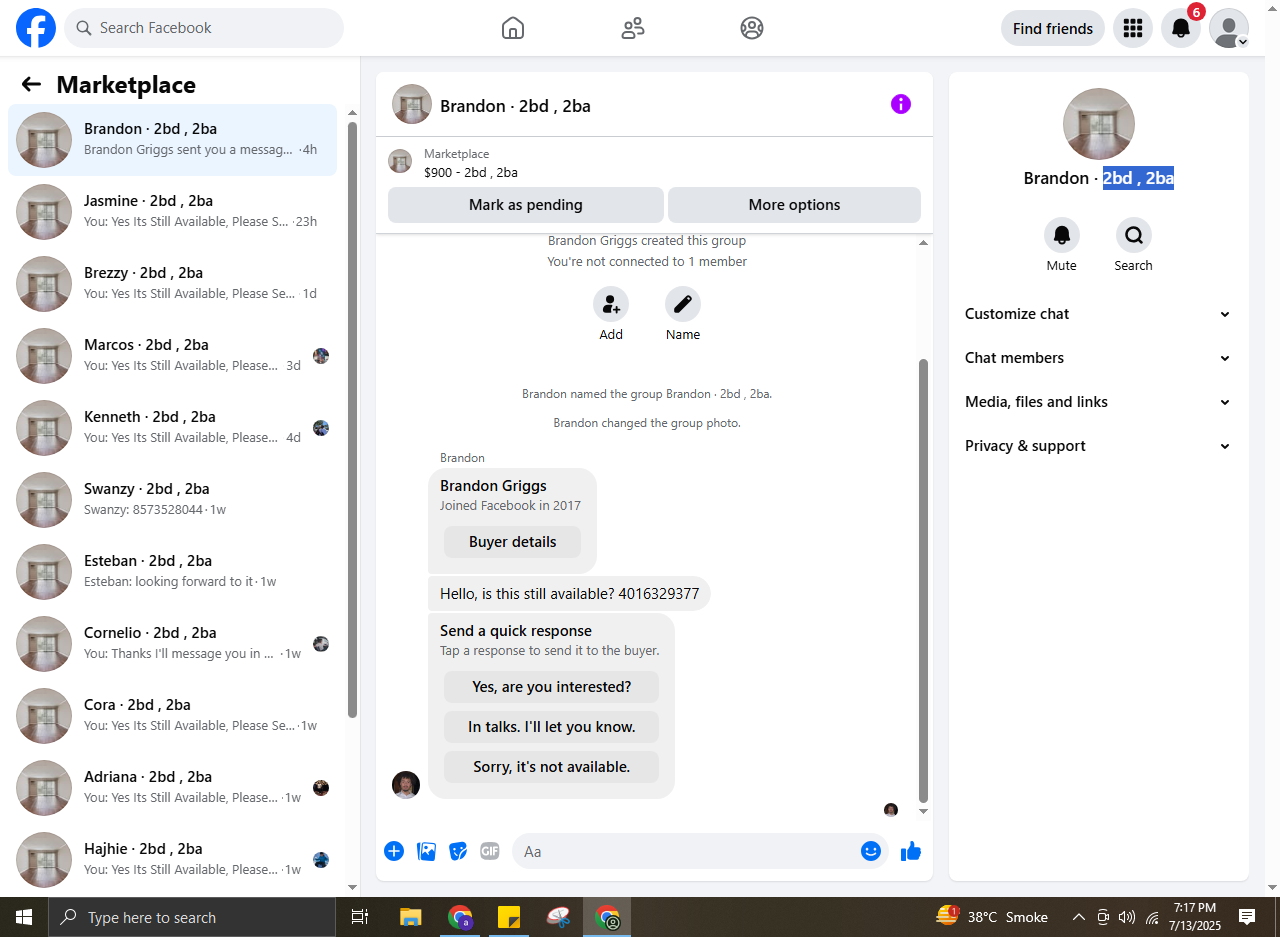
Task: Click the chat messages scrollbar
Action: pyautogui.click(x=923, y=581)
